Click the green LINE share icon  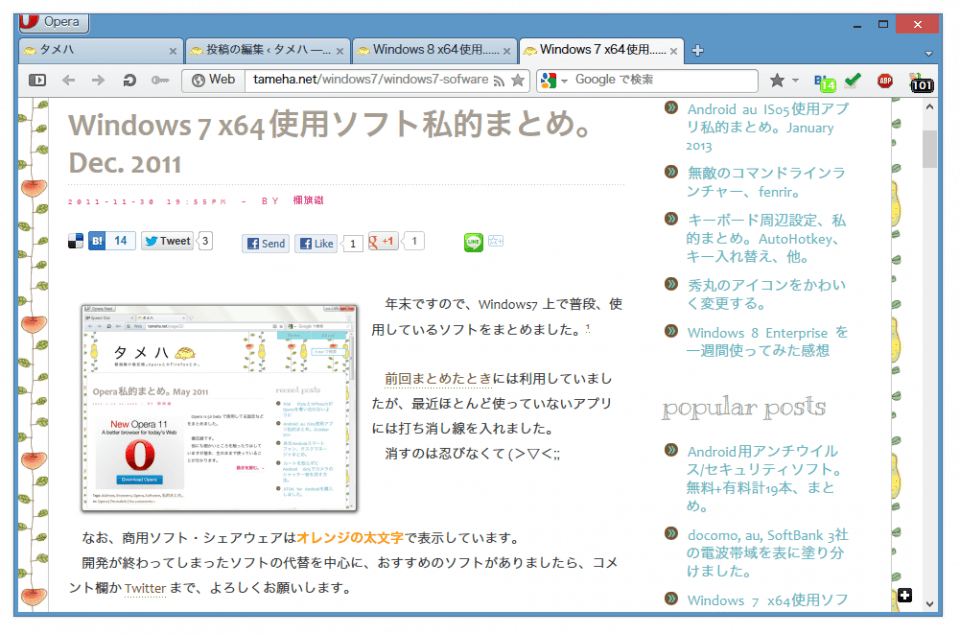(473, 242)
